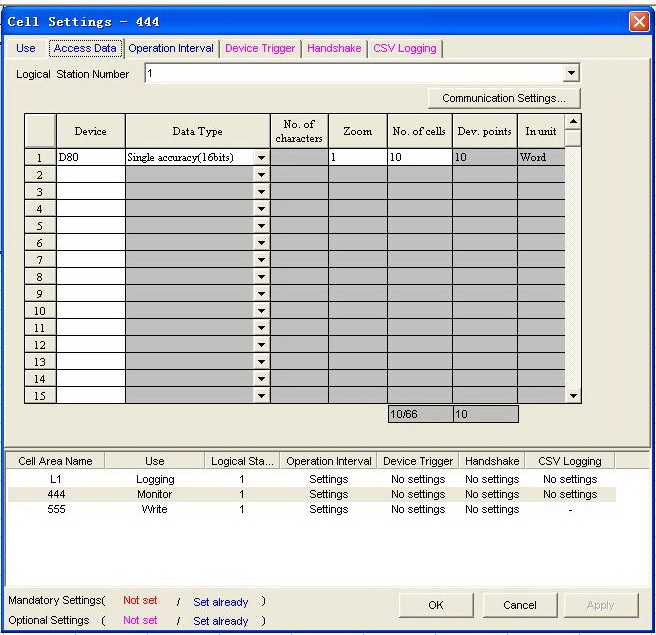Open Data Type dropdown in row 1
Viewport: 656px width, 635px height.
261,158
